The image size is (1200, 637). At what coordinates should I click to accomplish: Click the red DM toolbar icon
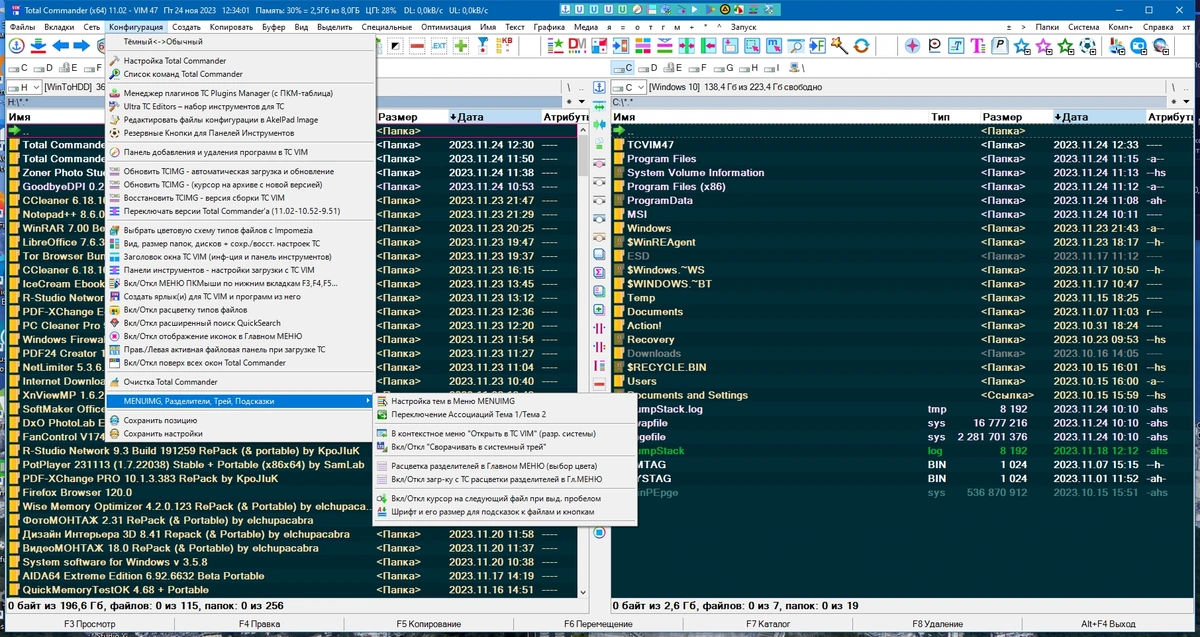[577, 45]
